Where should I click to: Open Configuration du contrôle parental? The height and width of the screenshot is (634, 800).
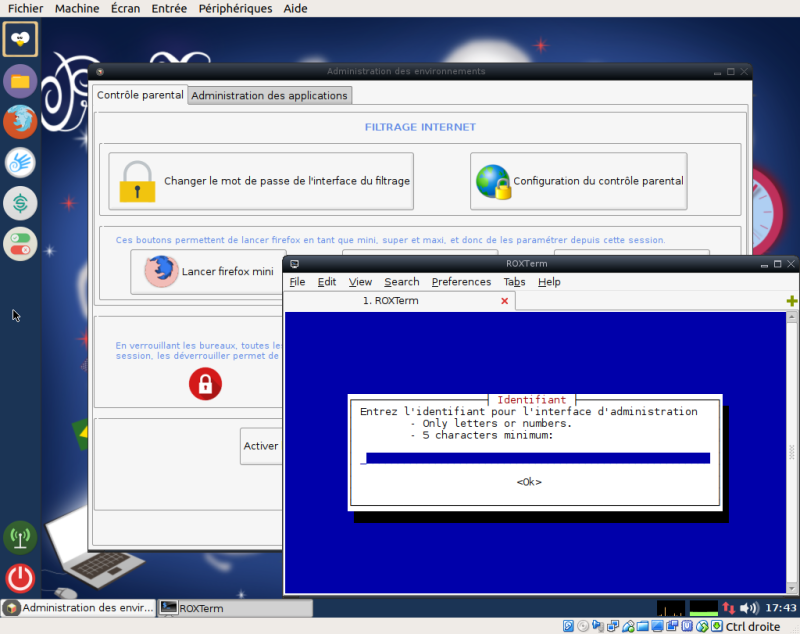[579, 181]
